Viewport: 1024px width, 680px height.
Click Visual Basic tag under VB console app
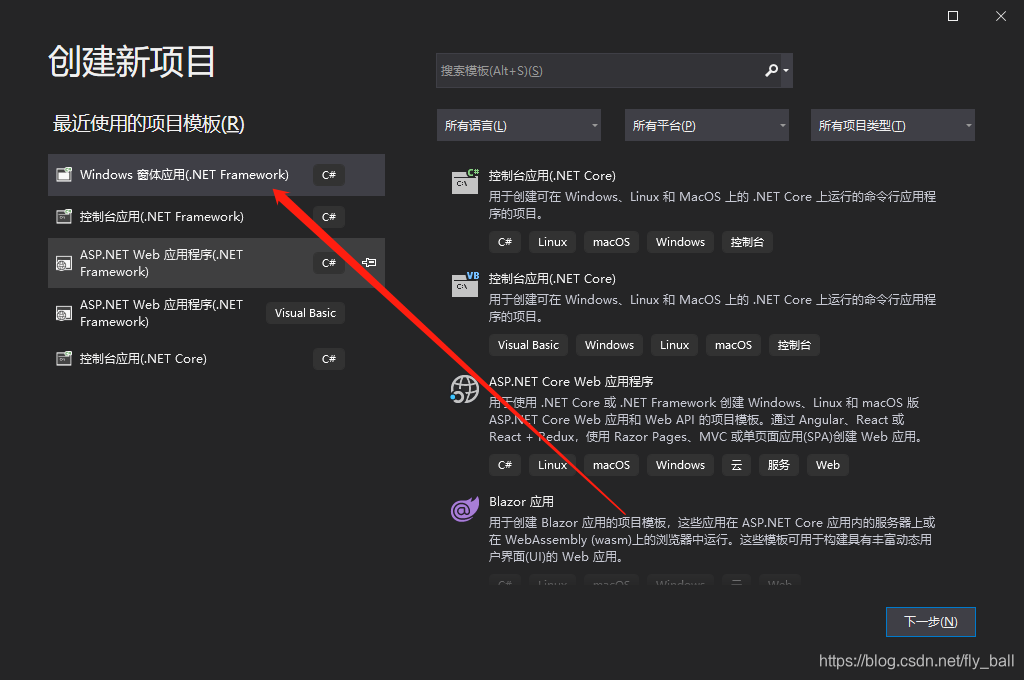coord(528,345)
